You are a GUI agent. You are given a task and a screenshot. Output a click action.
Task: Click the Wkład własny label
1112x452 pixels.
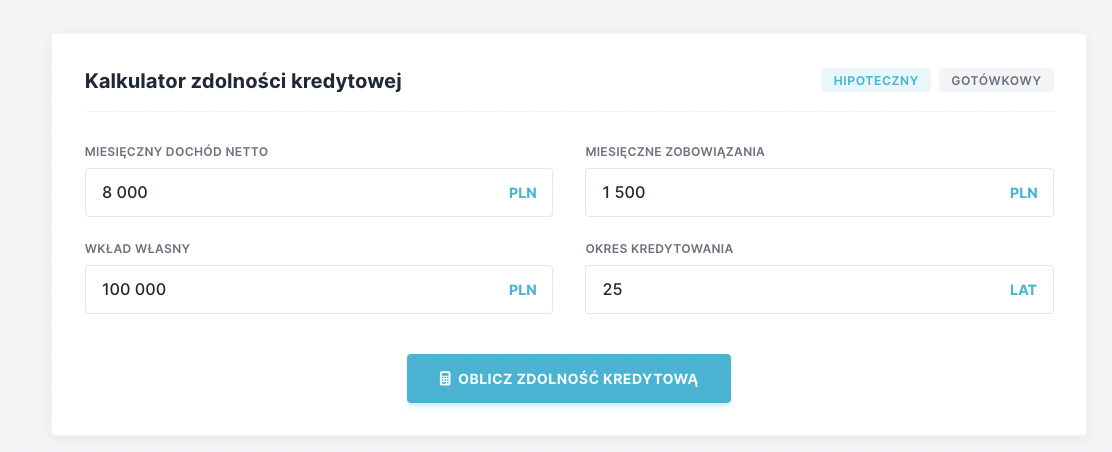(137, 249)
